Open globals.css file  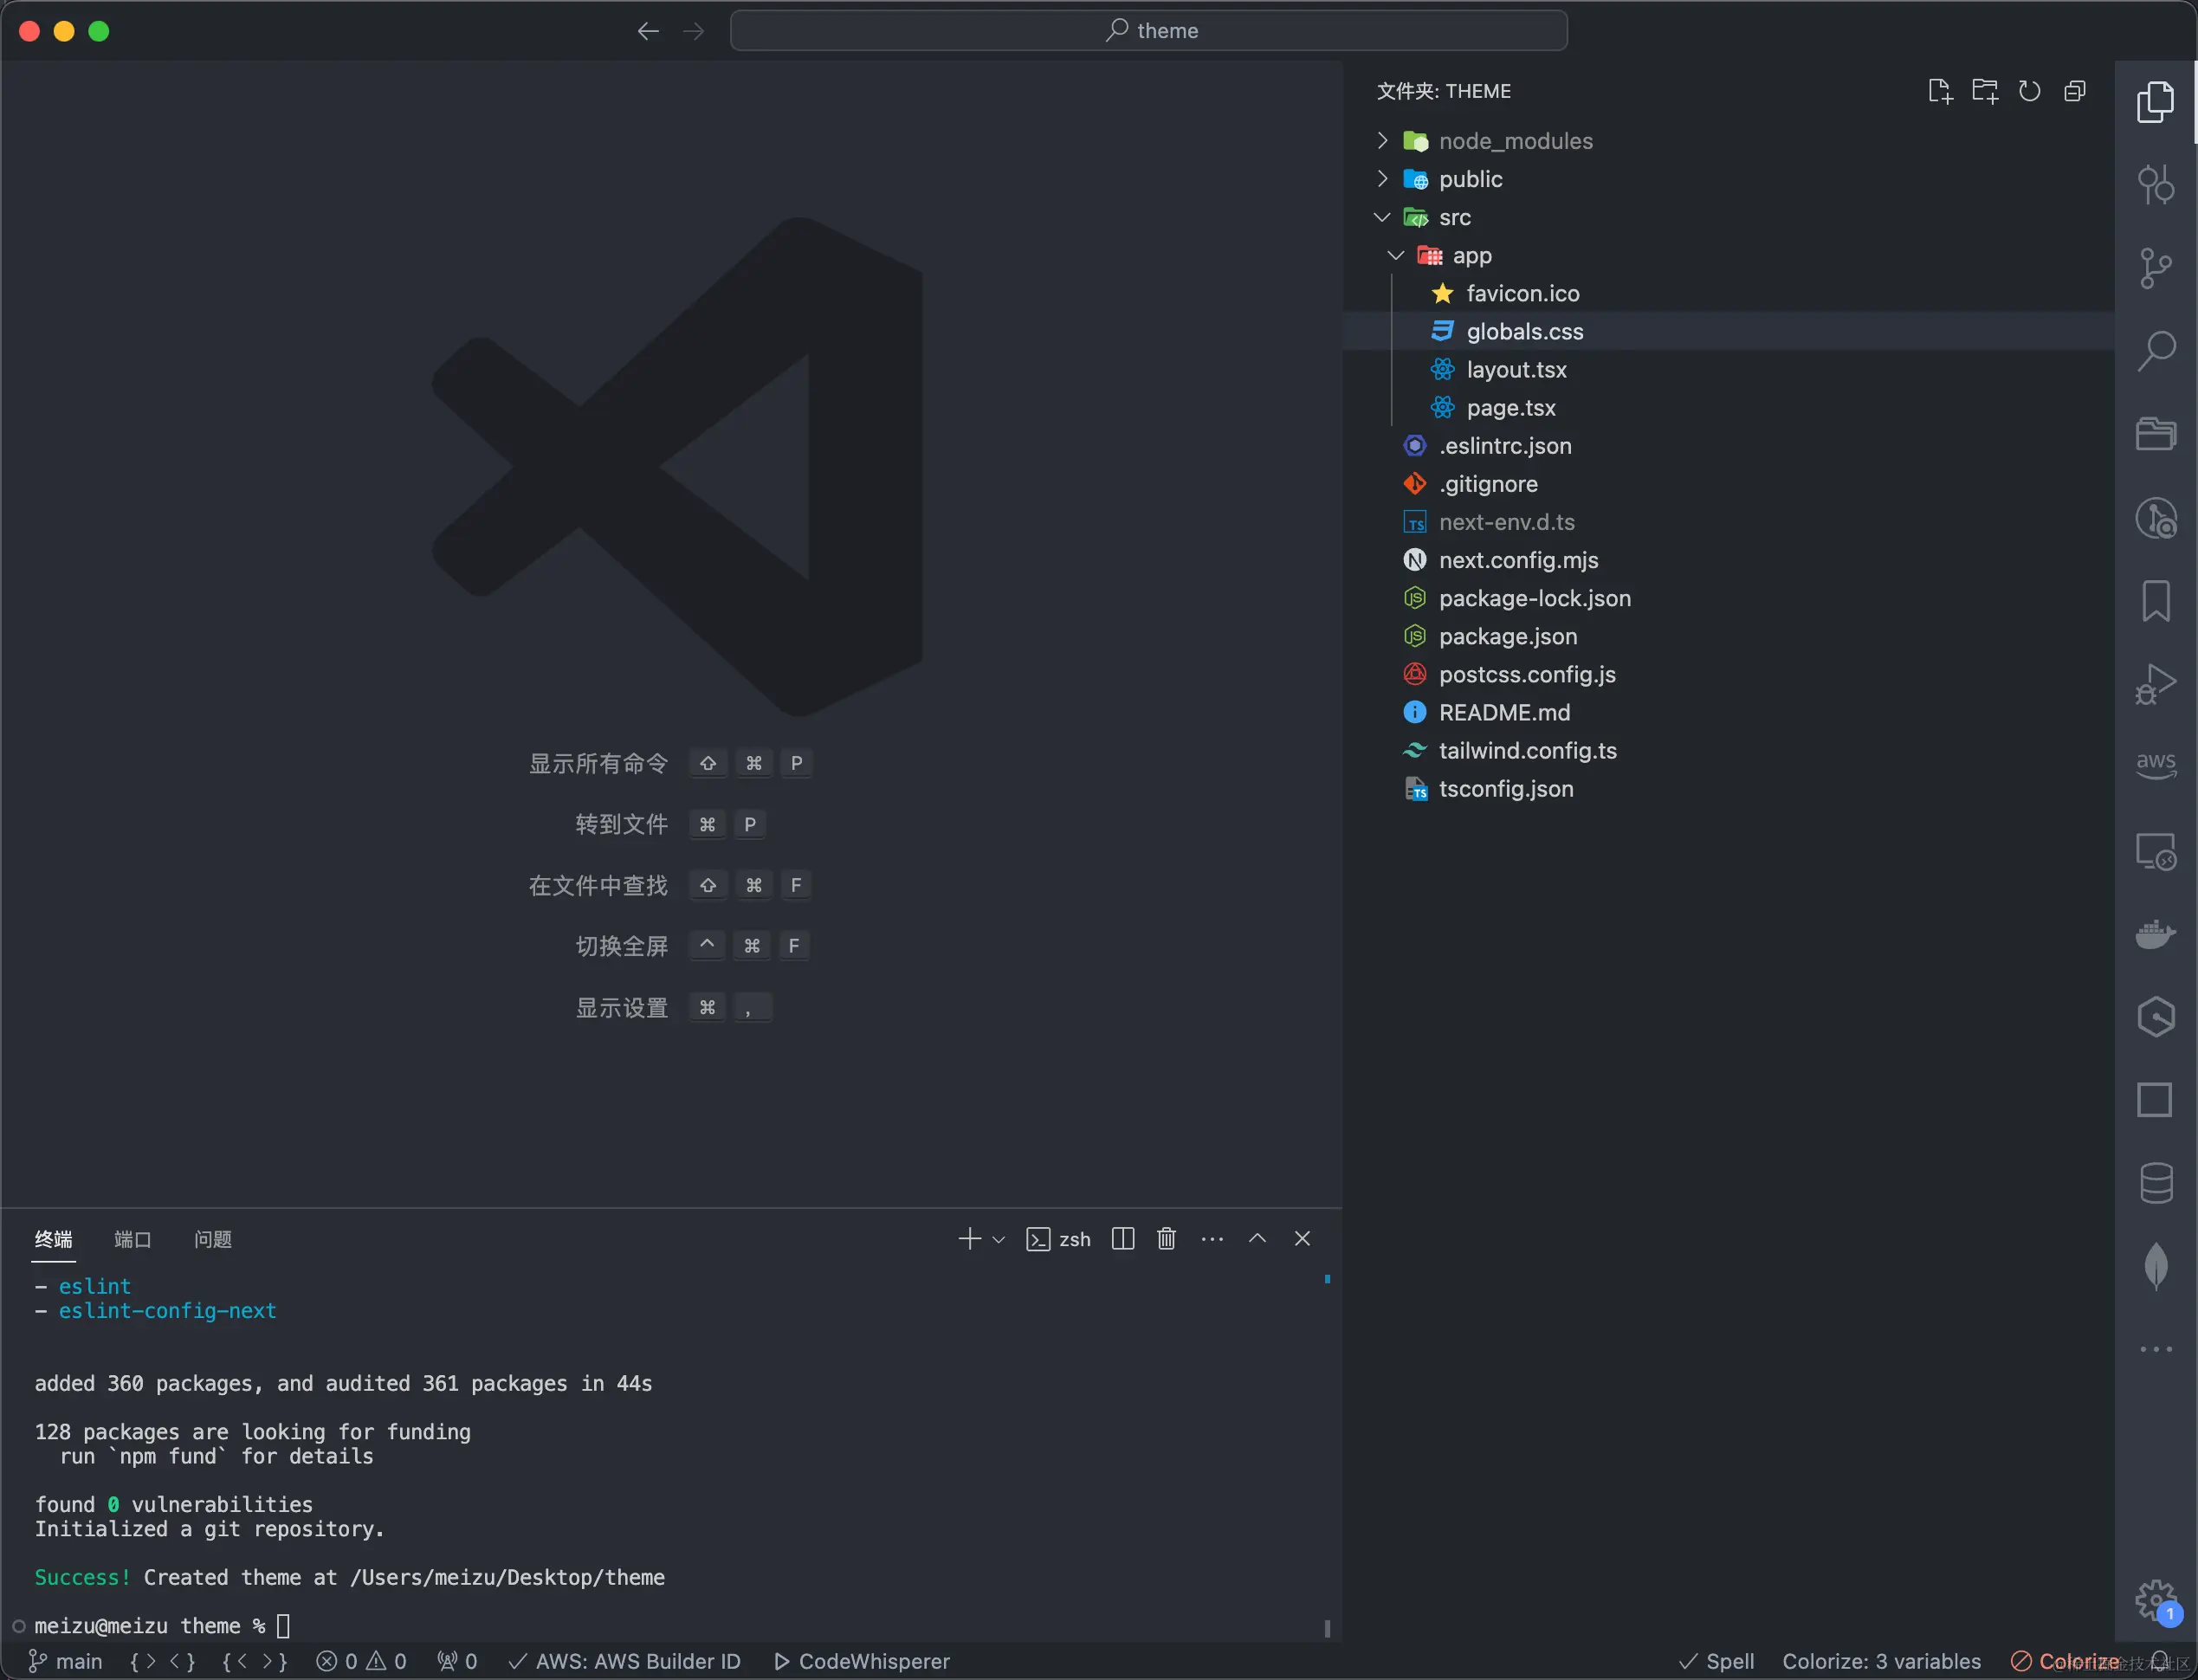[1728, 331]
